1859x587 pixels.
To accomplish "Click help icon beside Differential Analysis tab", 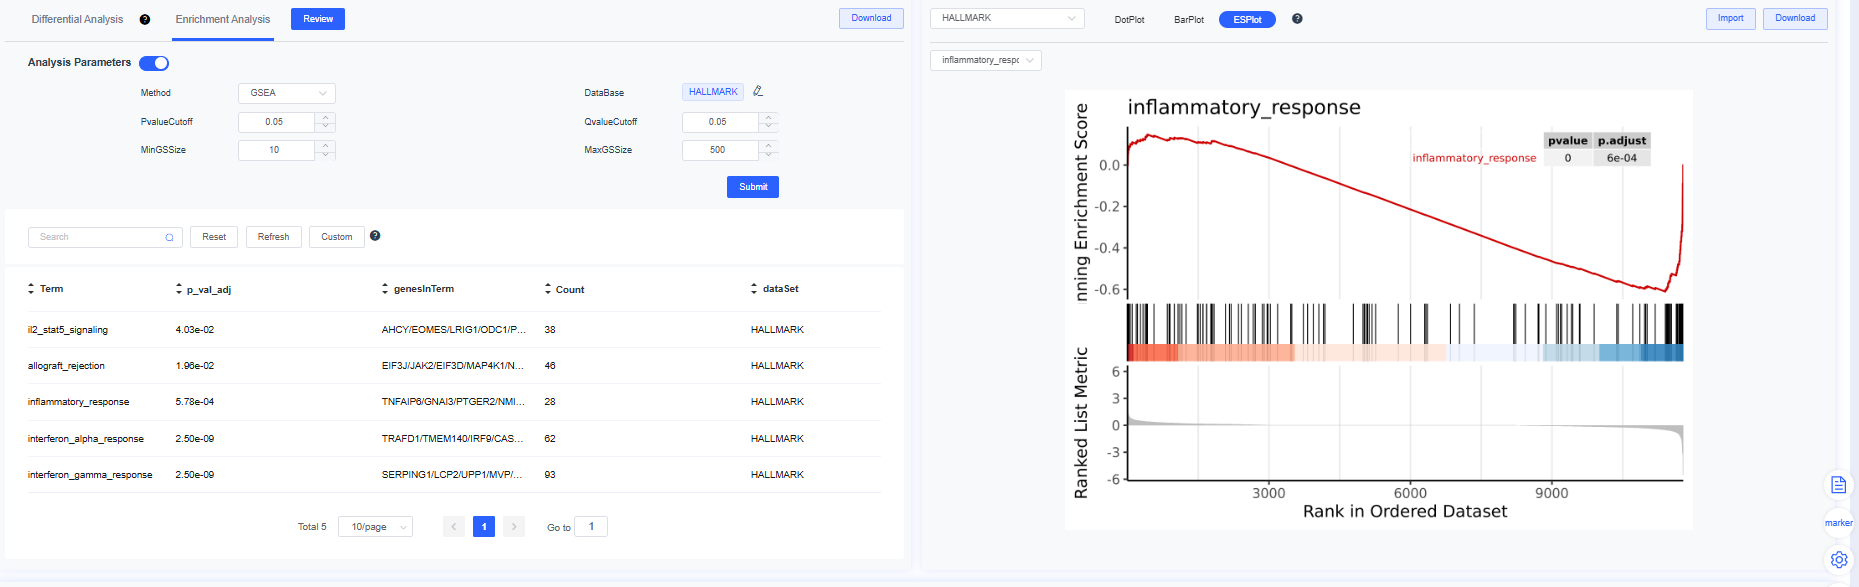I will 145,19.
